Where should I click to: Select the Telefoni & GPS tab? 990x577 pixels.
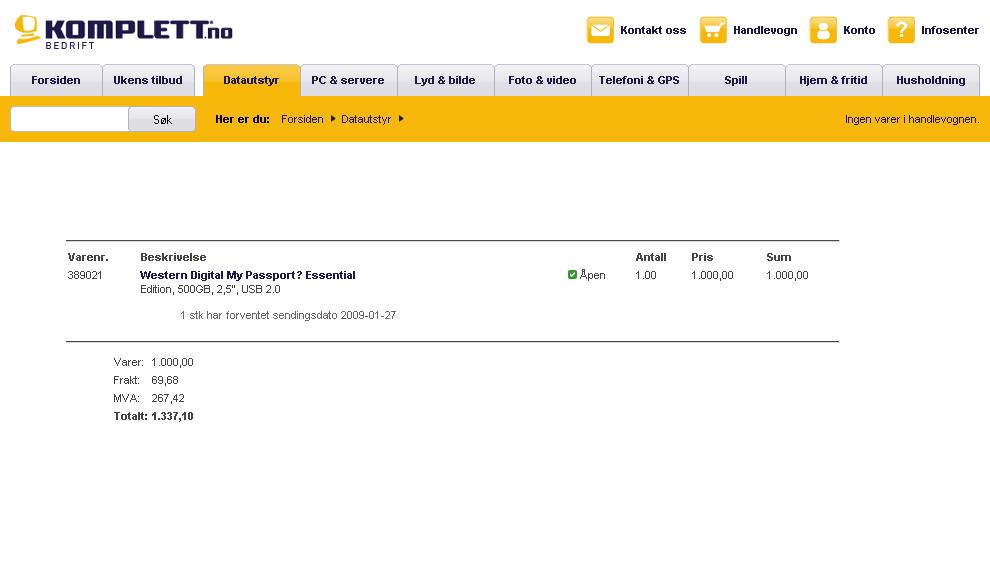[x=639, y=80]
